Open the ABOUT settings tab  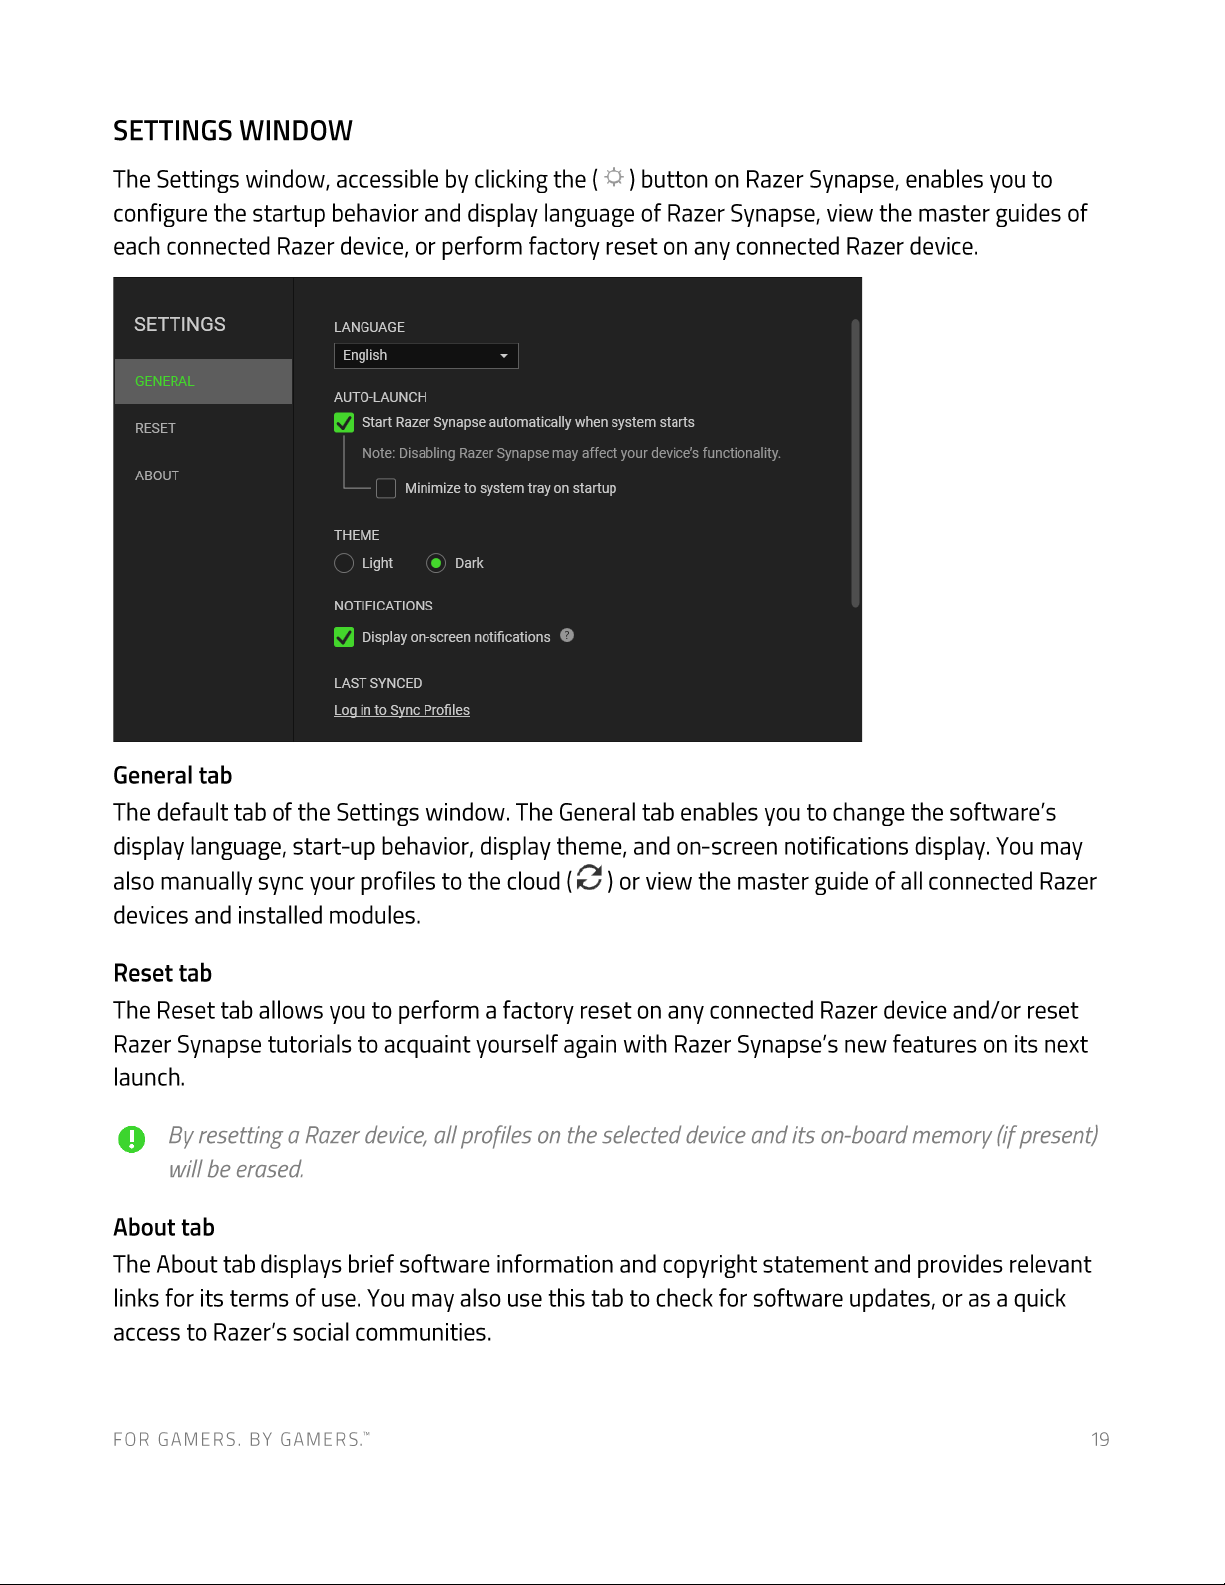[203, 475]
